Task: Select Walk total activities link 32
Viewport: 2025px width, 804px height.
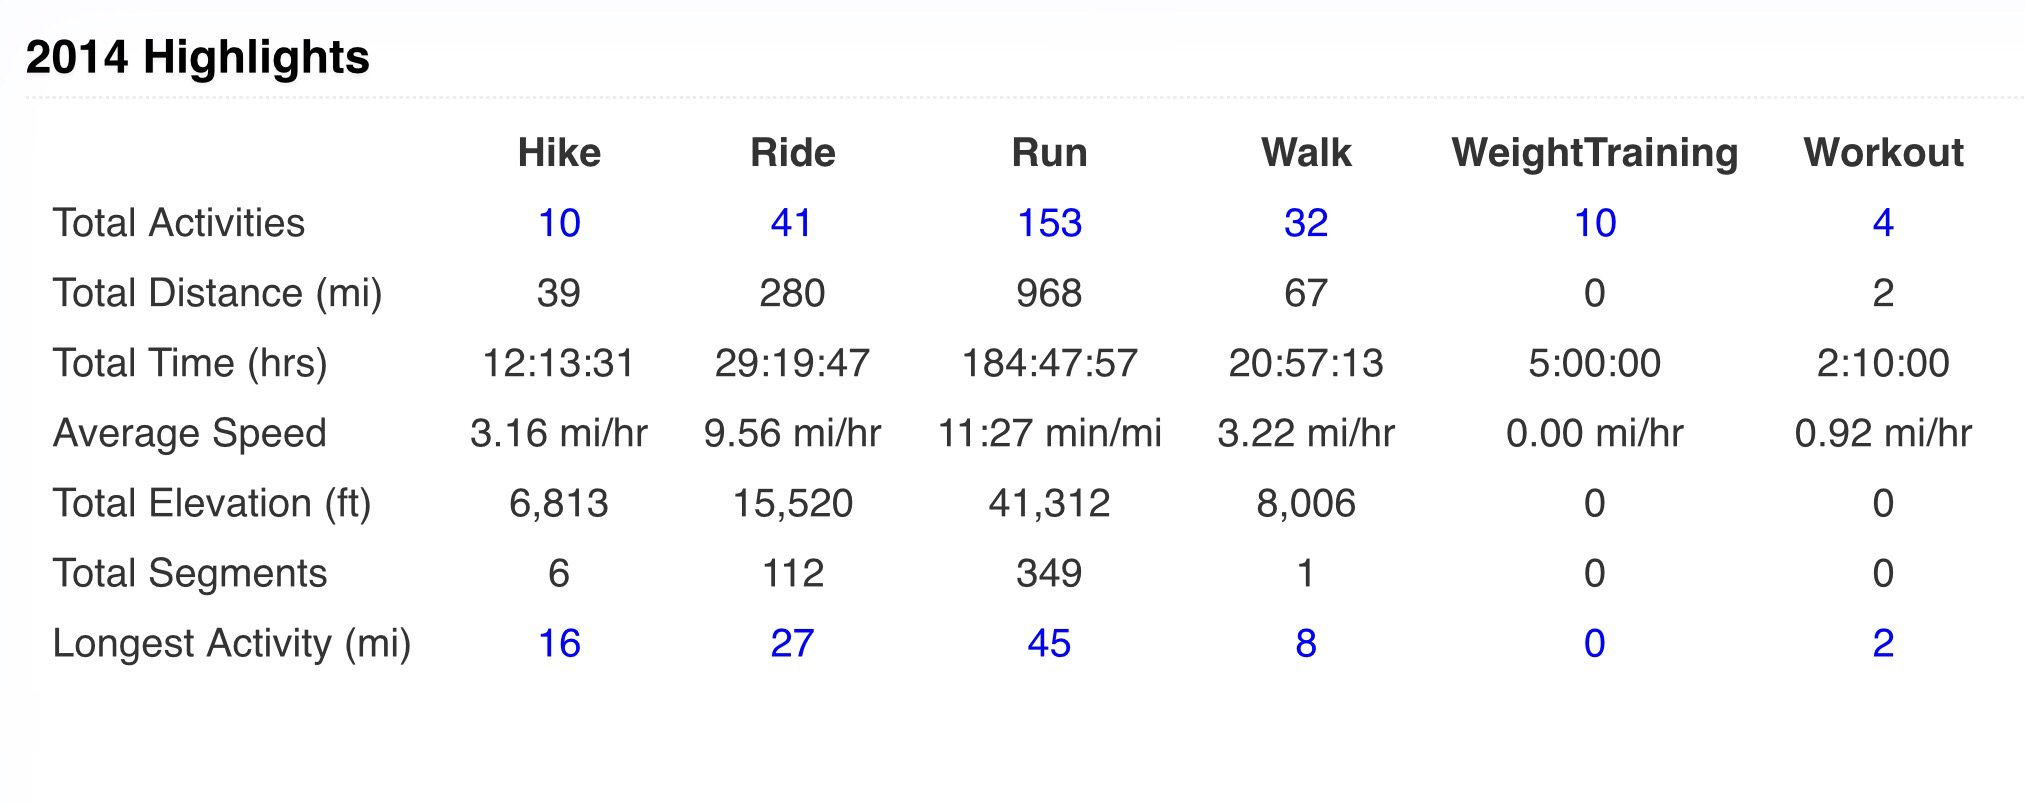Action: tap(1306, 223)
